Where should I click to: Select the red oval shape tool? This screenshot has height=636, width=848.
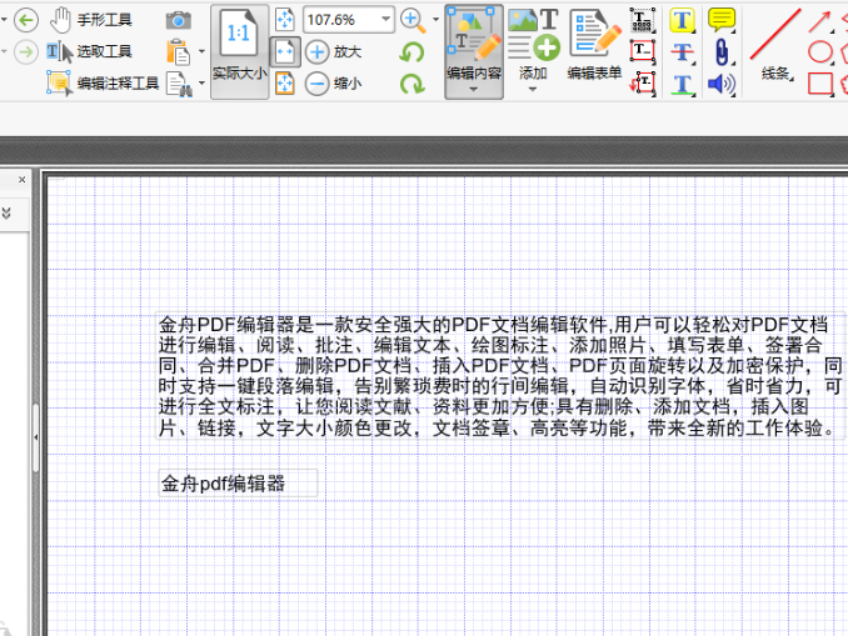click(820, 52)
